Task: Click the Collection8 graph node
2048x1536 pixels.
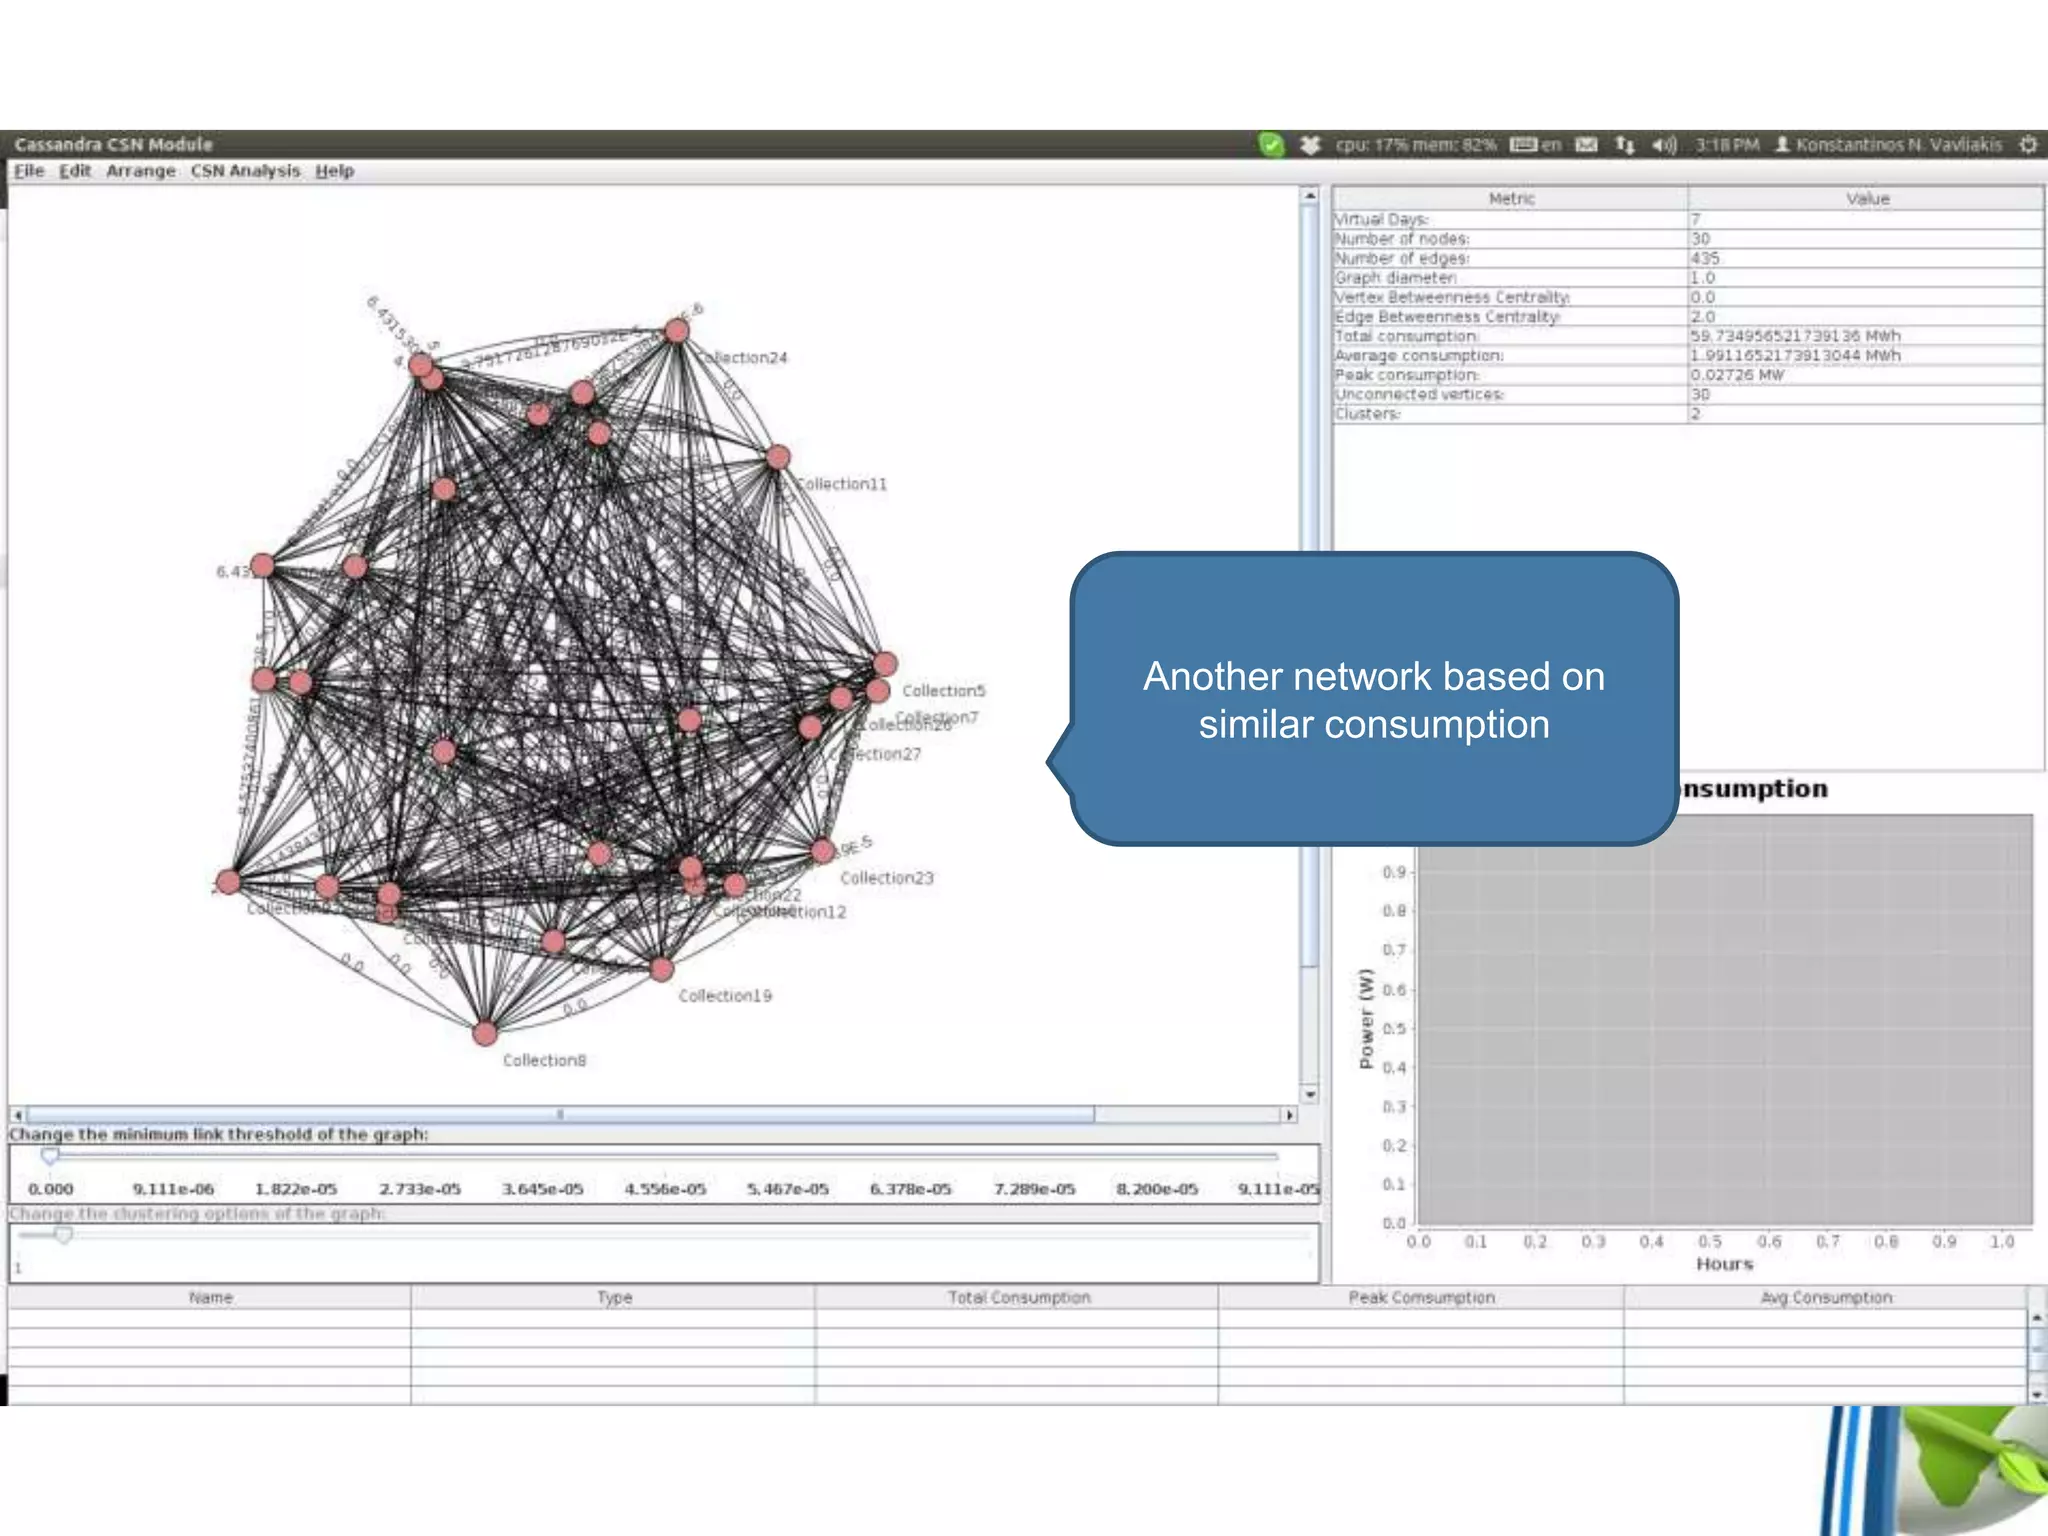Action: click(485, 1033)
